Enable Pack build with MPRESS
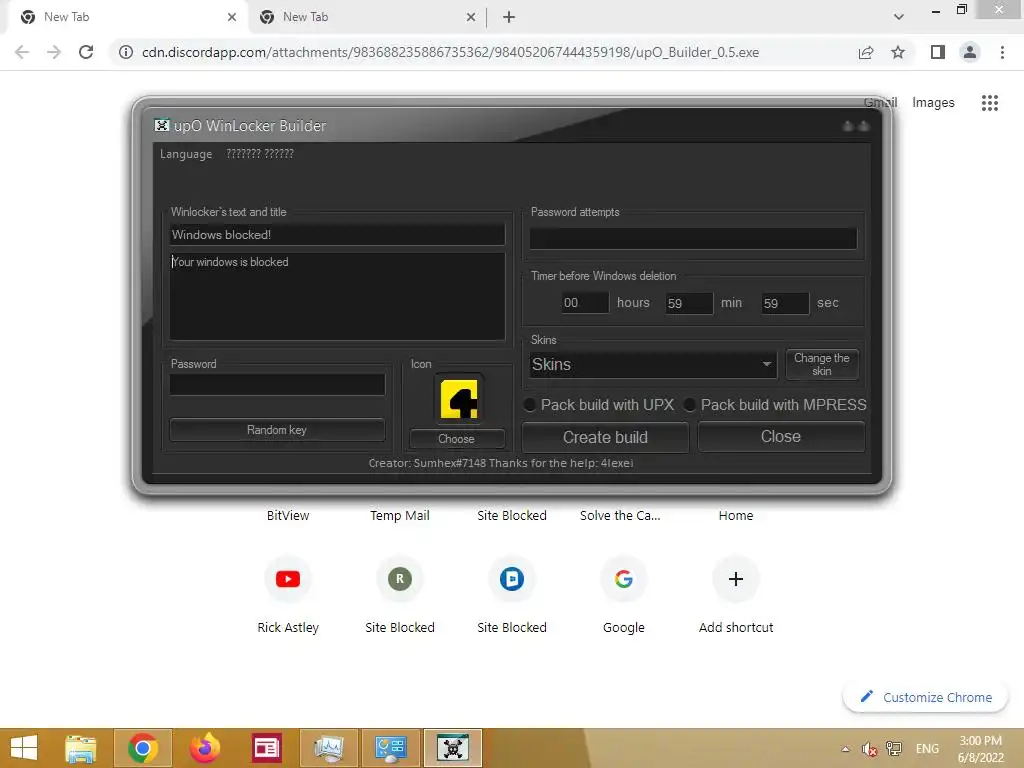Image resolution: width=1024 pixels, height=768 pixels. [690, 405]
